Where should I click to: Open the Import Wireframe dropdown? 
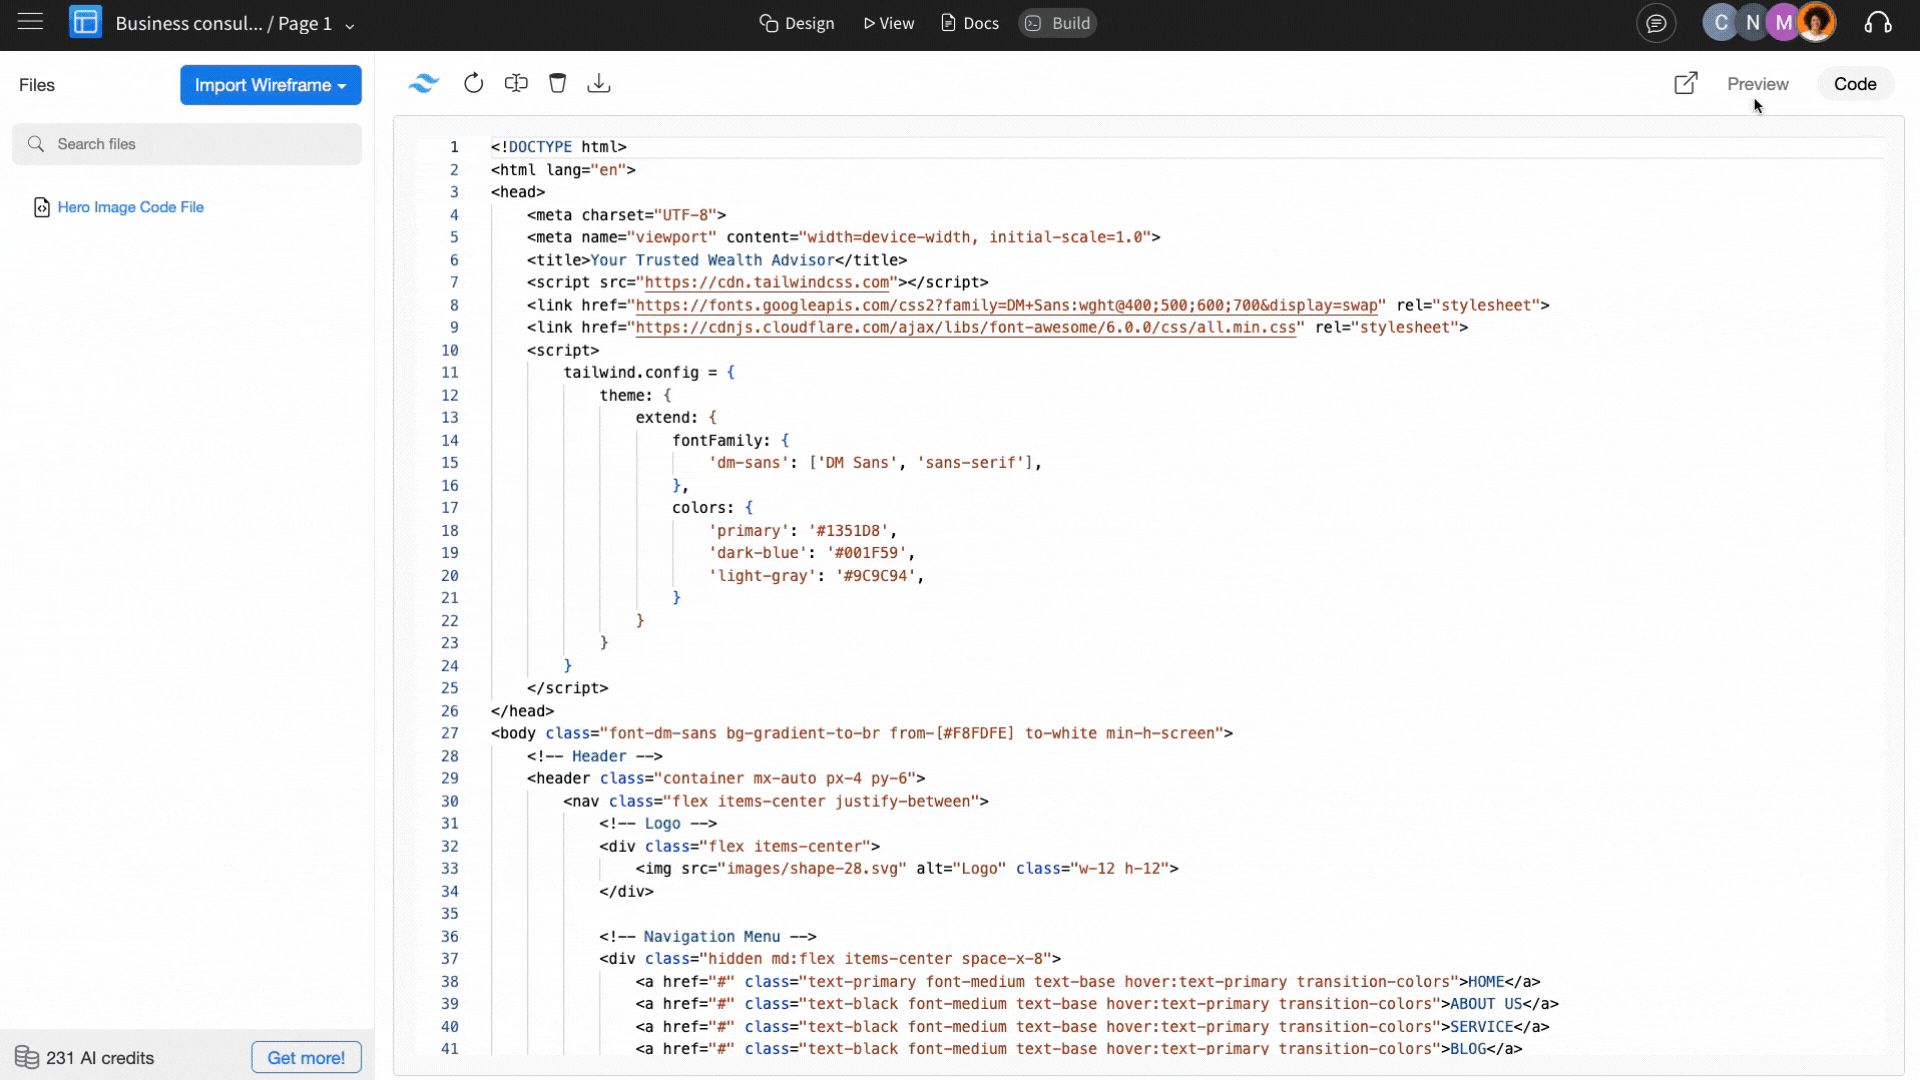pyautogui.click(x=271, y=85)
